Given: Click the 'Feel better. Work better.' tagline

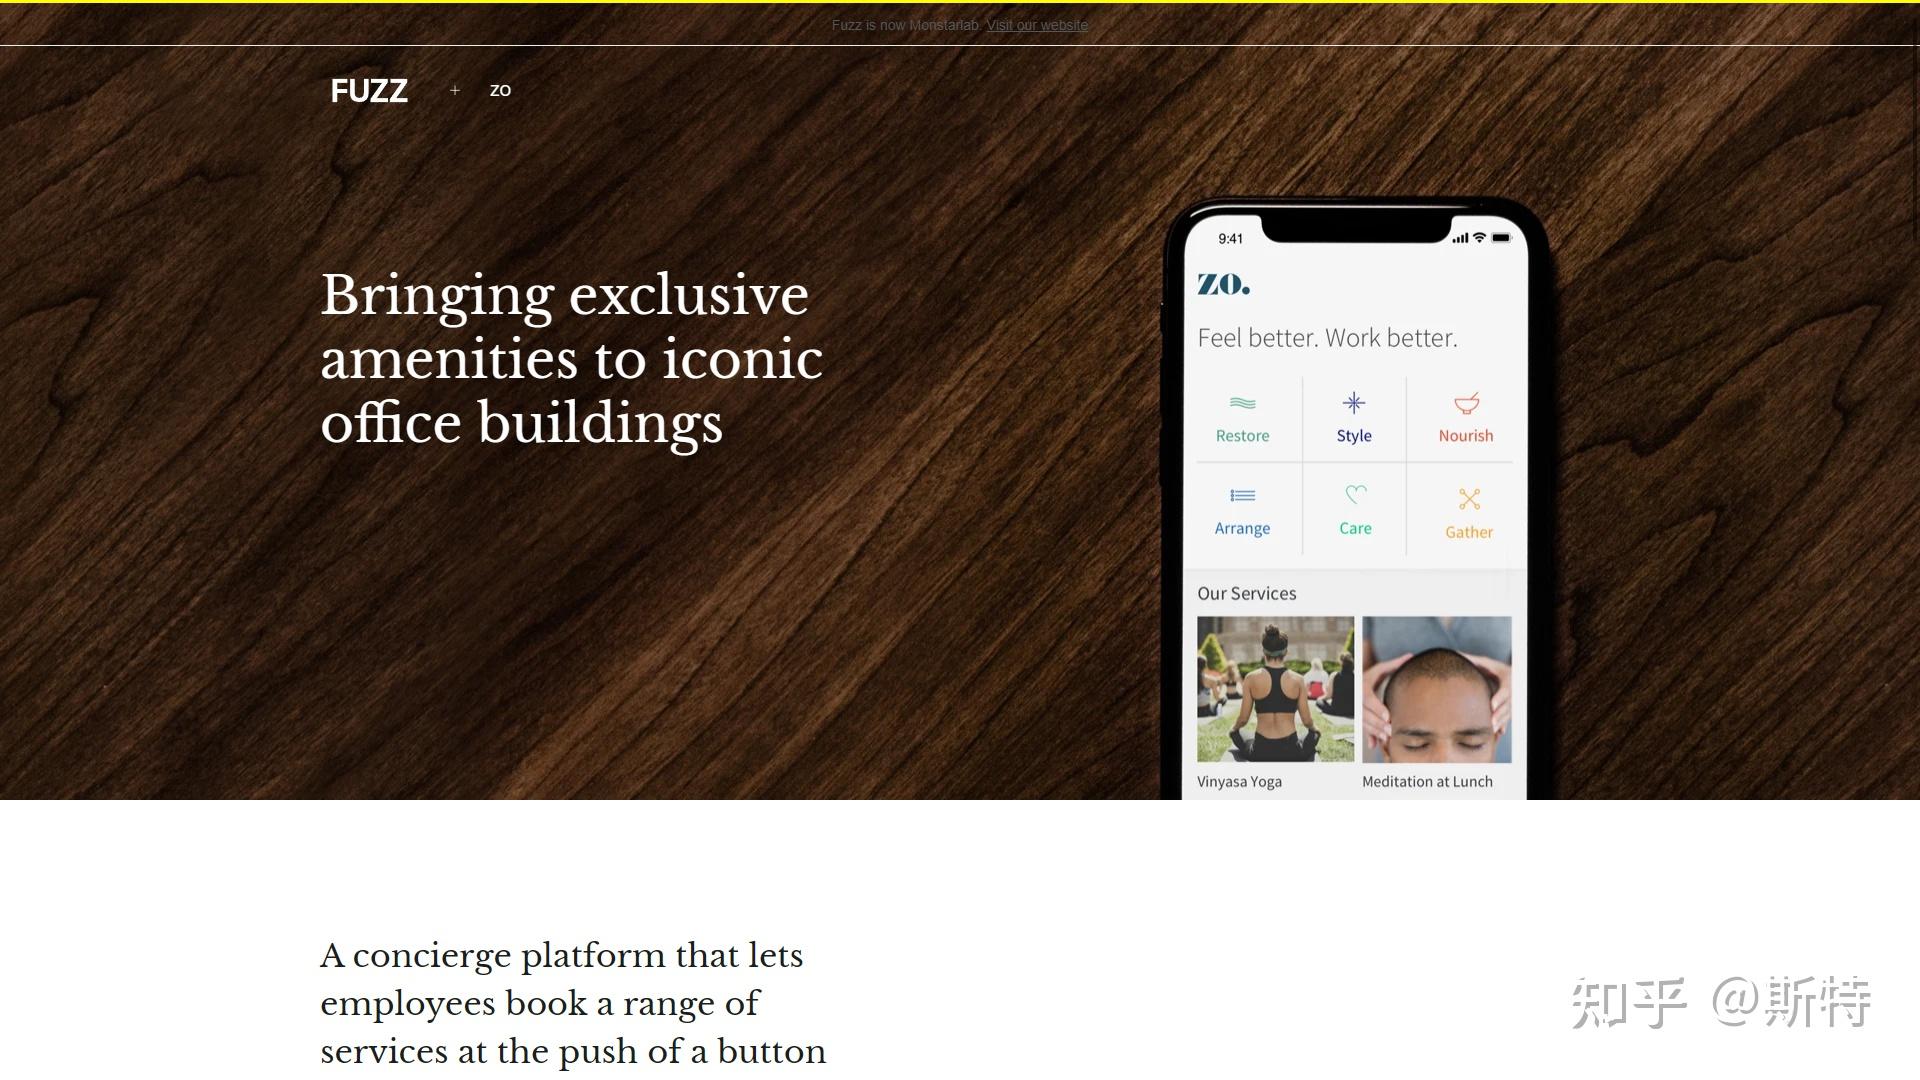Looking at the screenshot, I should click(x=1328, y=338).
